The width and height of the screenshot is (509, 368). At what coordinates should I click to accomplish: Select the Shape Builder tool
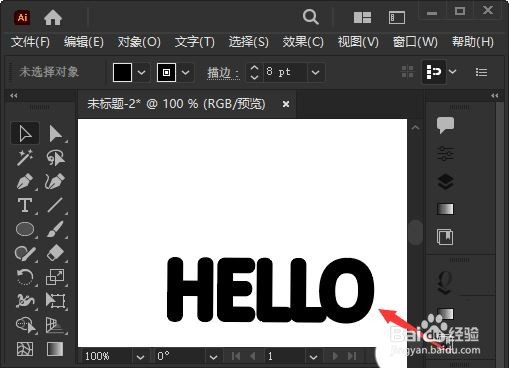point(25,325)
